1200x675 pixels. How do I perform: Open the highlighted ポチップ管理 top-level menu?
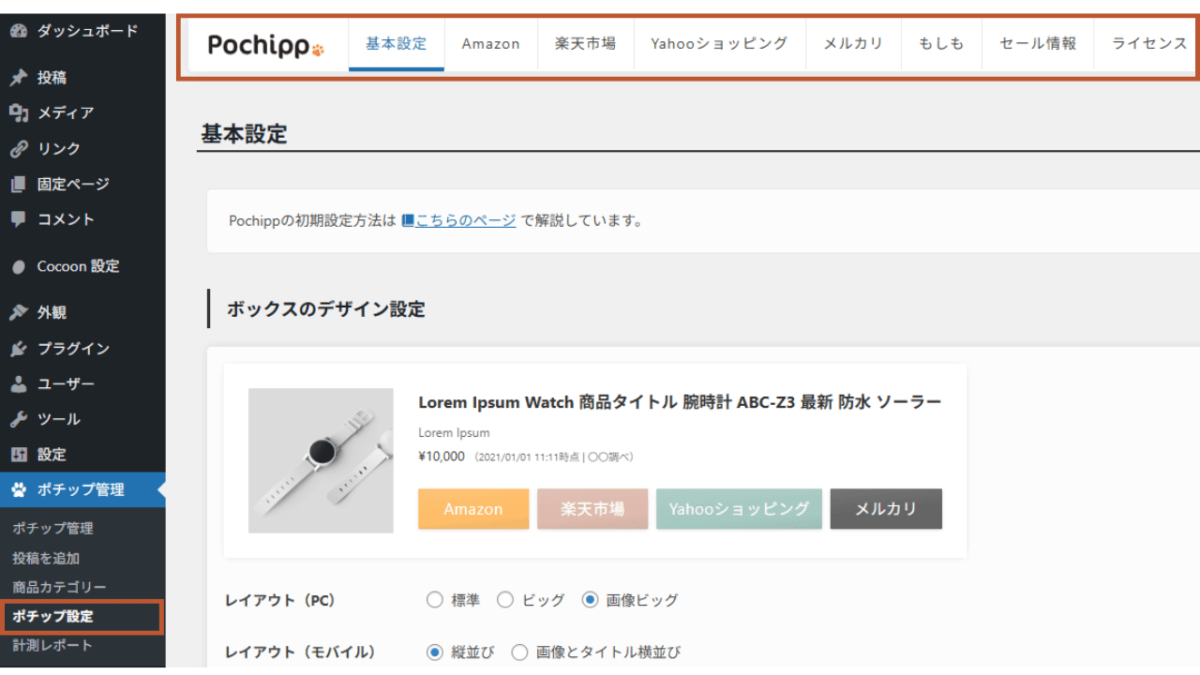(x=83, y=490)
